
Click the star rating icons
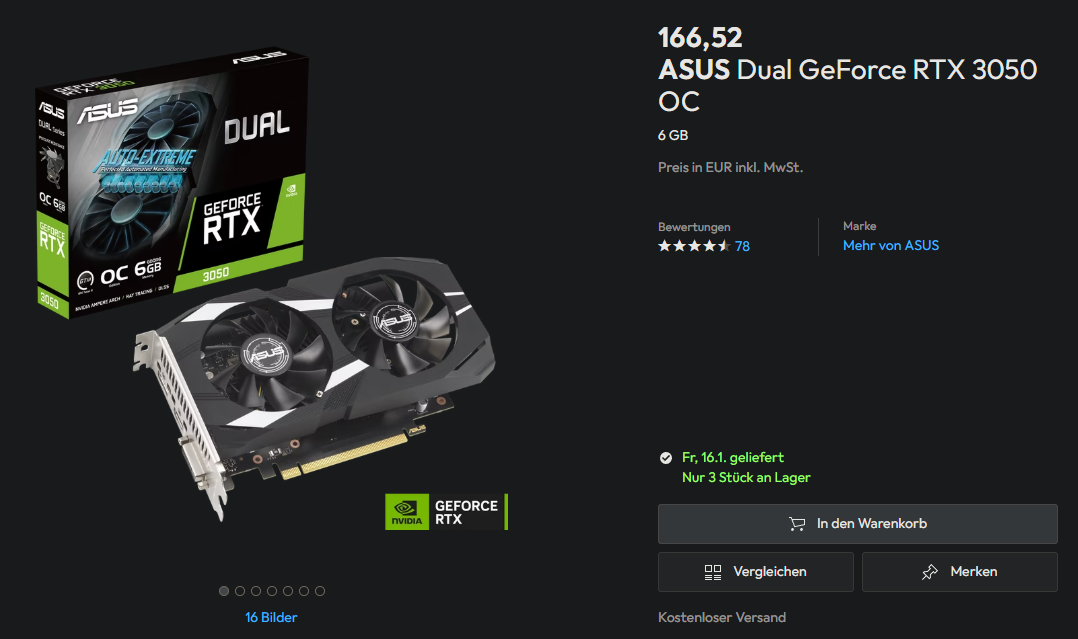(694, 246)
